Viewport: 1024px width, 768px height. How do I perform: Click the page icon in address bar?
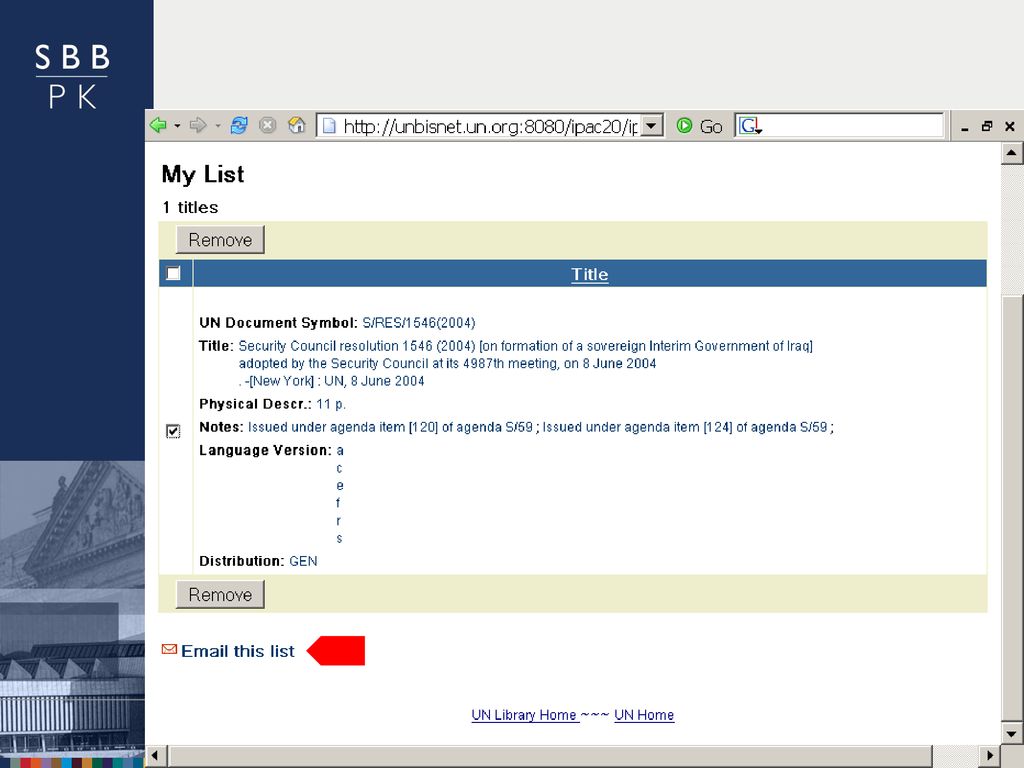(x=329, y=126)
